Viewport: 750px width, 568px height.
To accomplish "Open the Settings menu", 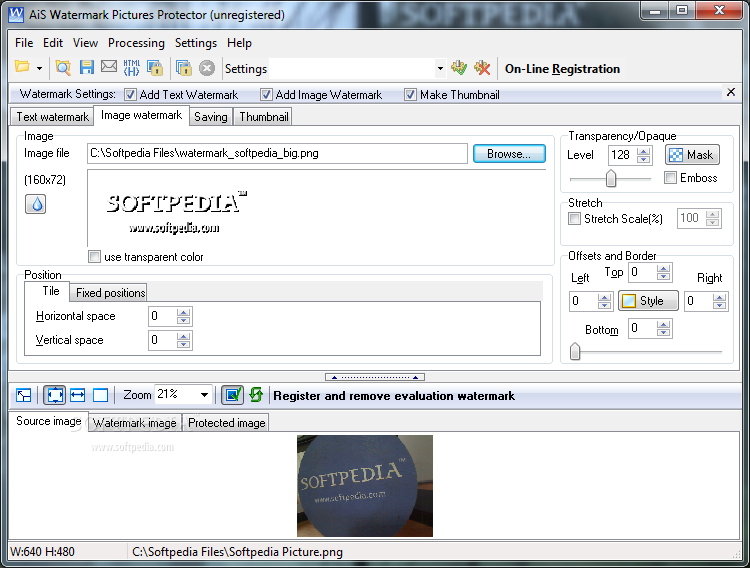I will point(196,43).
